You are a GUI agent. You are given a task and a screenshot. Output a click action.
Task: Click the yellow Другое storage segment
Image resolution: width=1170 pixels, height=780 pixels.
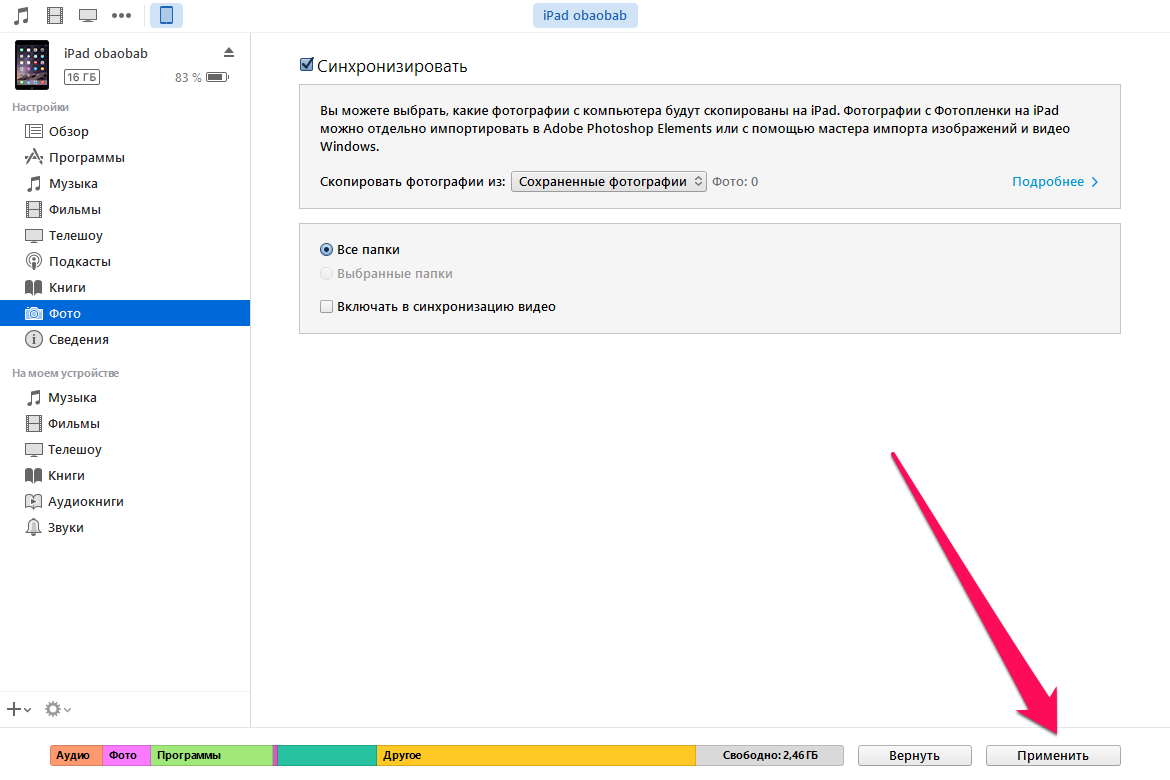[x=535, y=756]
